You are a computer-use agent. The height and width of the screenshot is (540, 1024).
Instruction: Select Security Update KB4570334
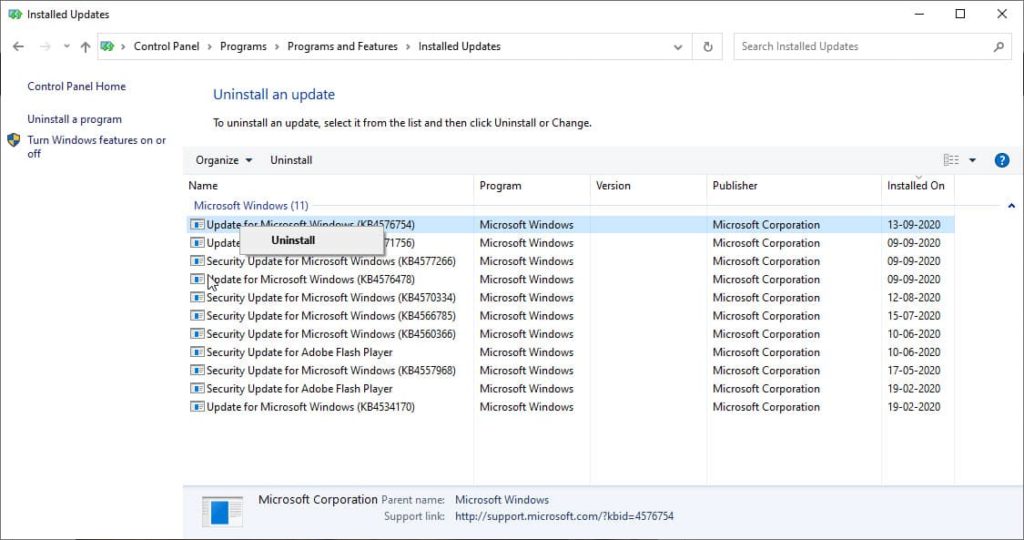pyautogui.click(x=571, y=298)
